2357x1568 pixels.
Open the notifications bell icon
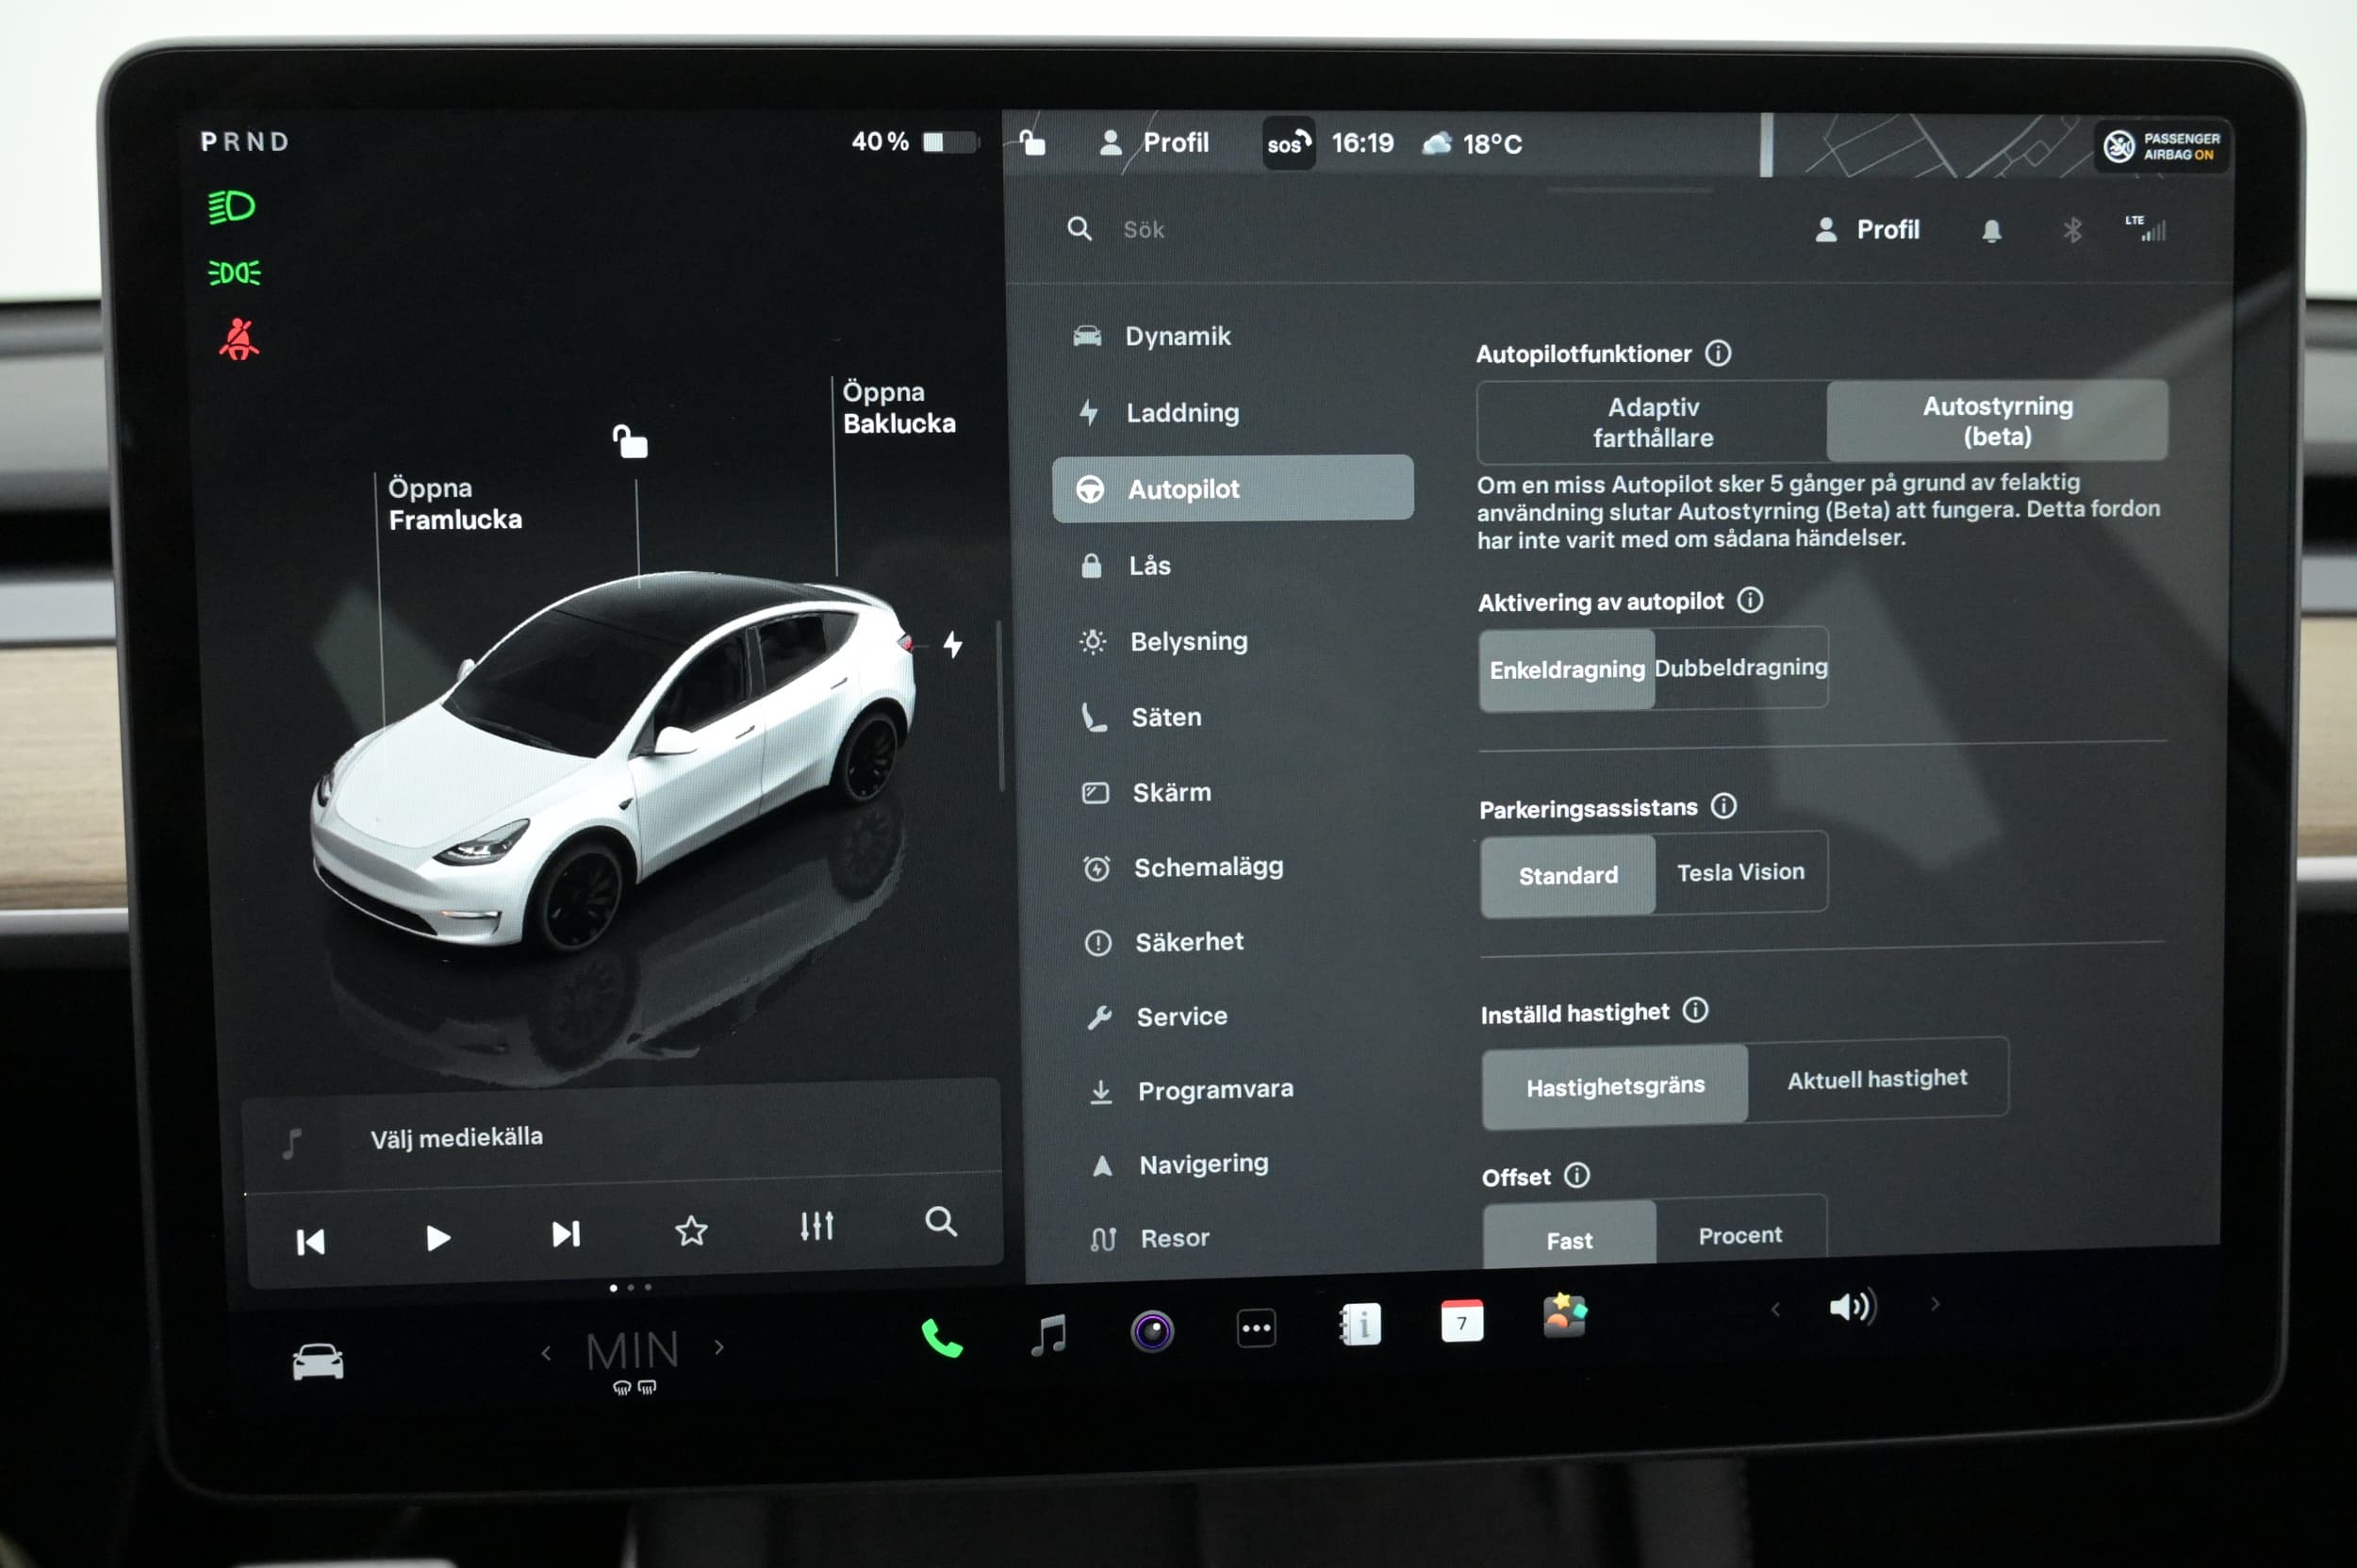click(1991, 231)
